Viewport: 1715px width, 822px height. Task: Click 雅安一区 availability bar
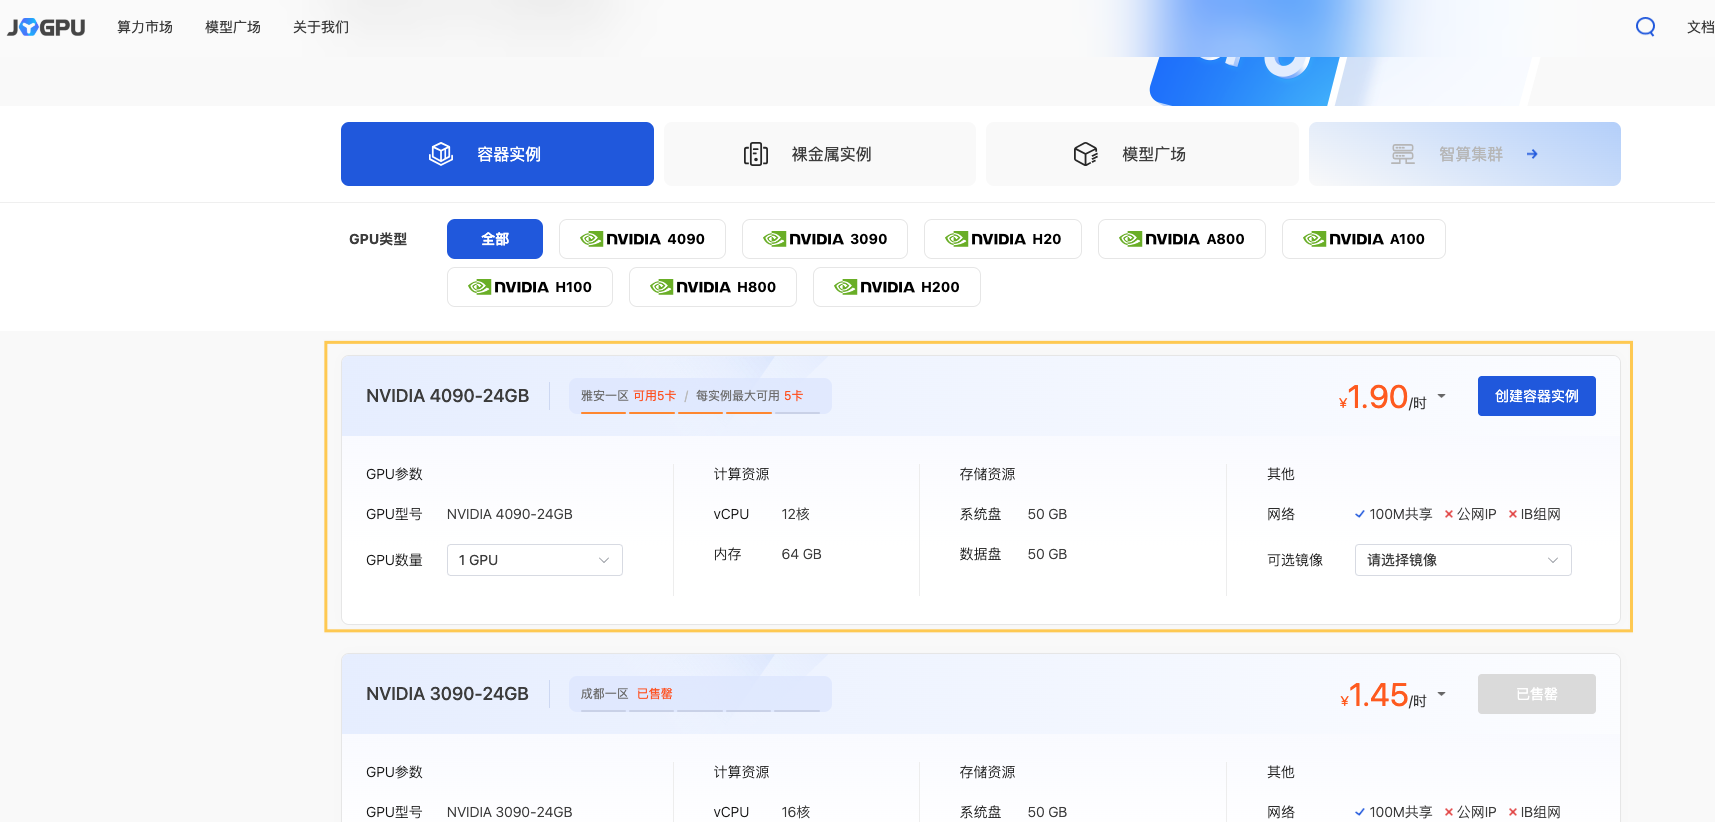(700, 396)
